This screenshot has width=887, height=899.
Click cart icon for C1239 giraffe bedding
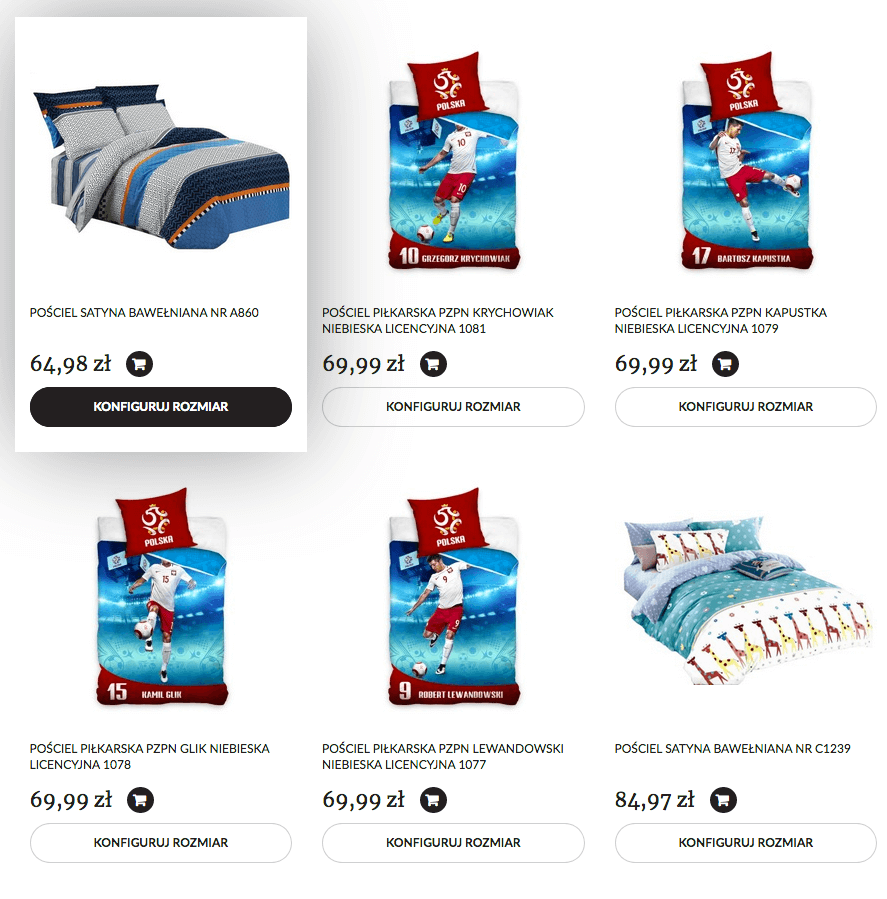(723, 800)
